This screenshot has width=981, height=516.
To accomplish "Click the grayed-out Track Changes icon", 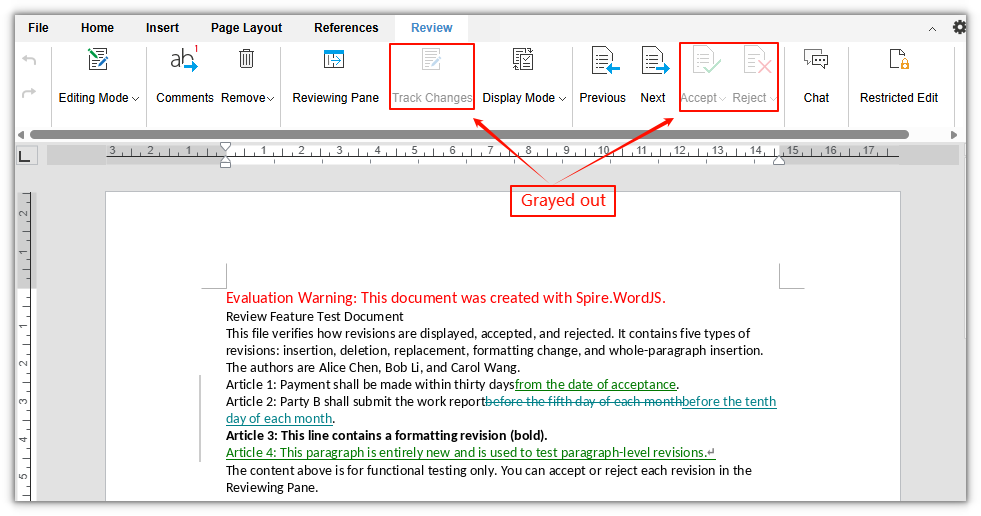I will pyautogui.click(x=431, y=59).
